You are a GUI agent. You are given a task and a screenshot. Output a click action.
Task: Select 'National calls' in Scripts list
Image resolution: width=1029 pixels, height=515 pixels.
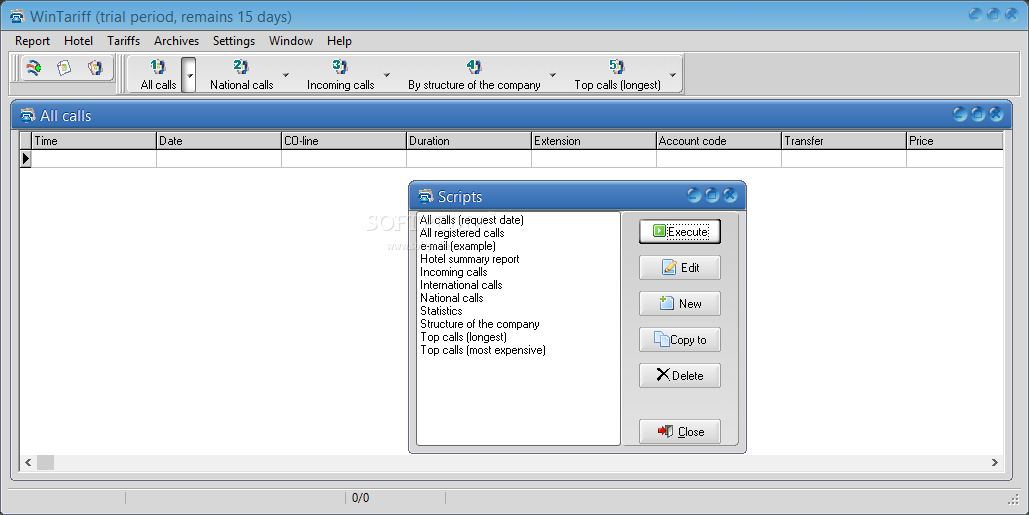[x=452, y=298]
